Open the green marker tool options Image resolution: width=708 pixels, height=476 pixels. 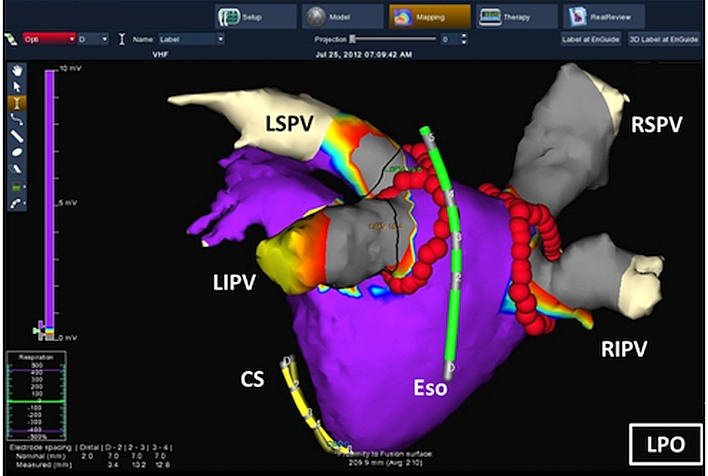click(x=17, y=187)
